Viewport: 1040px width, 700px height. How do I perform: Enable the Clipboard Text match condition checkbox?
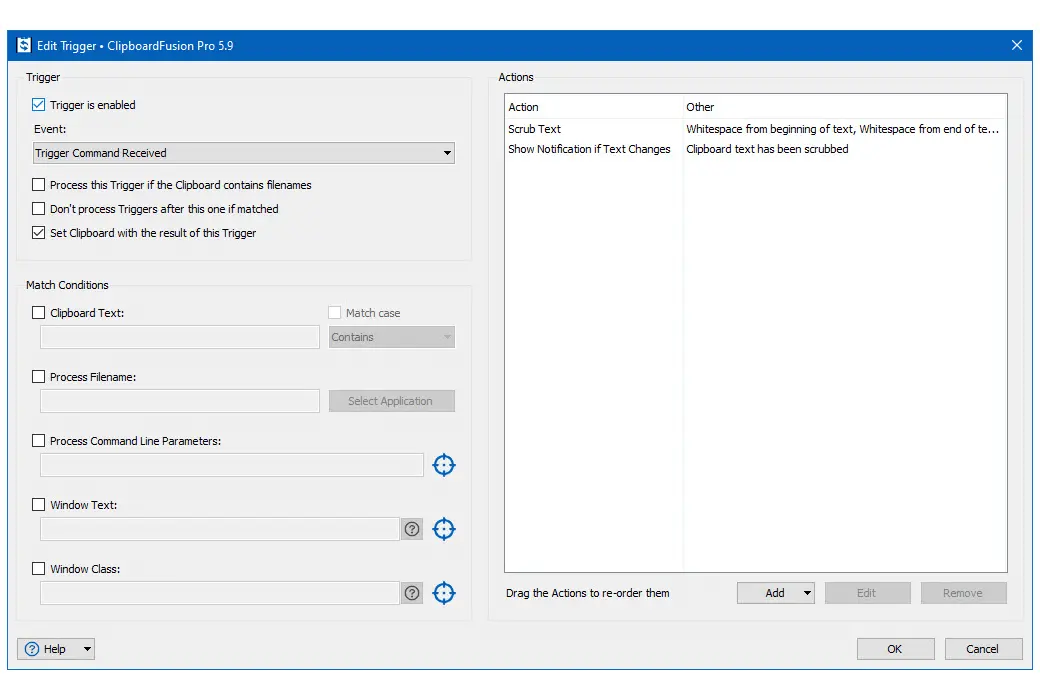pyautogui.click(x=38, y=313)
